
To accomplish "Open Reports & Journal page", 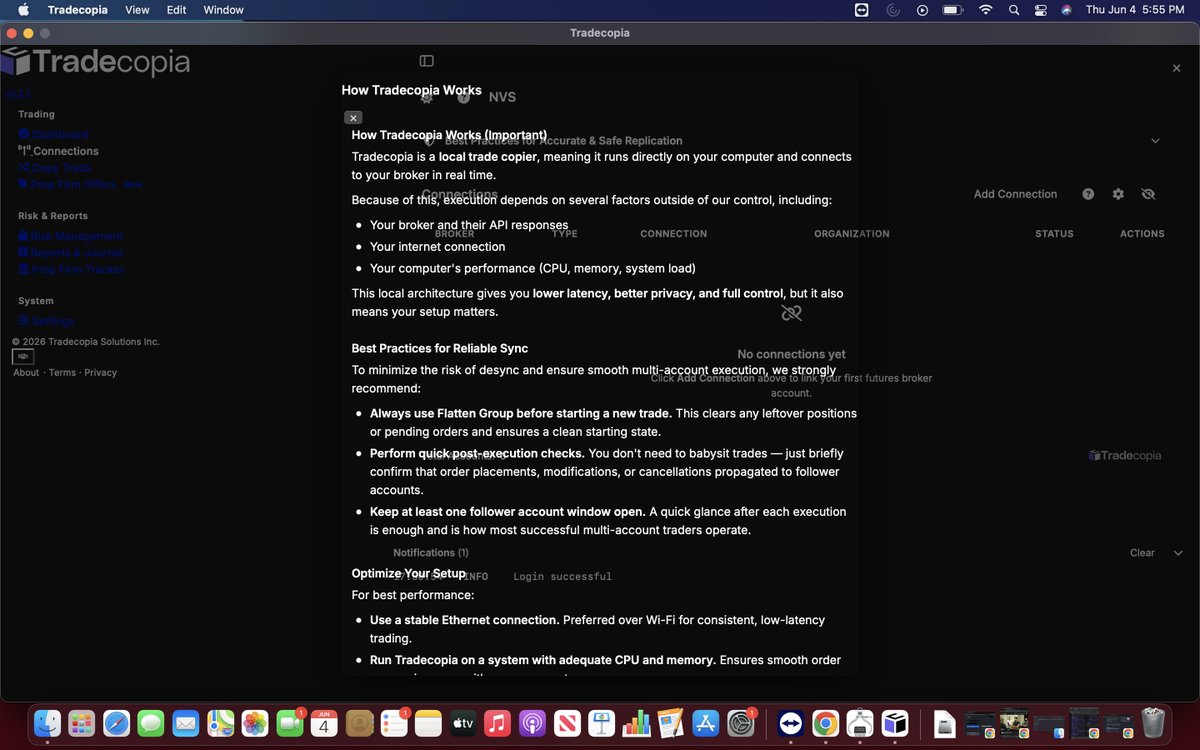I will [x=70, y=253].
